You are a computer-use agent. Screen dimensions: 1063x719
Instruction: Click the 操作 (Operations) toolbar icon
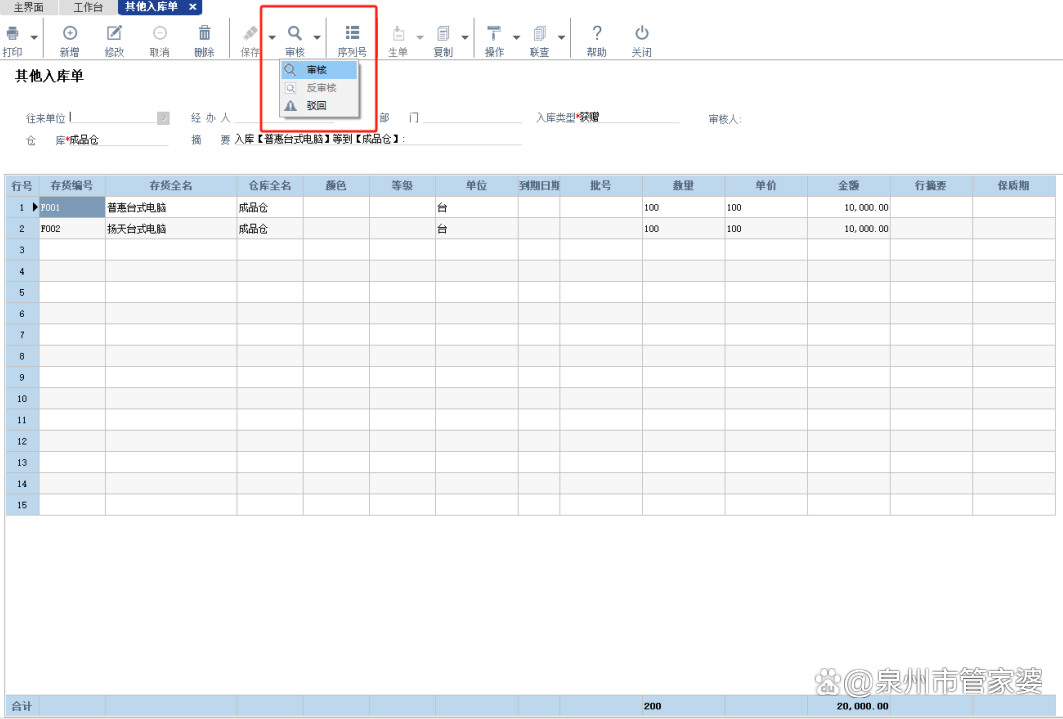(494, 34)
